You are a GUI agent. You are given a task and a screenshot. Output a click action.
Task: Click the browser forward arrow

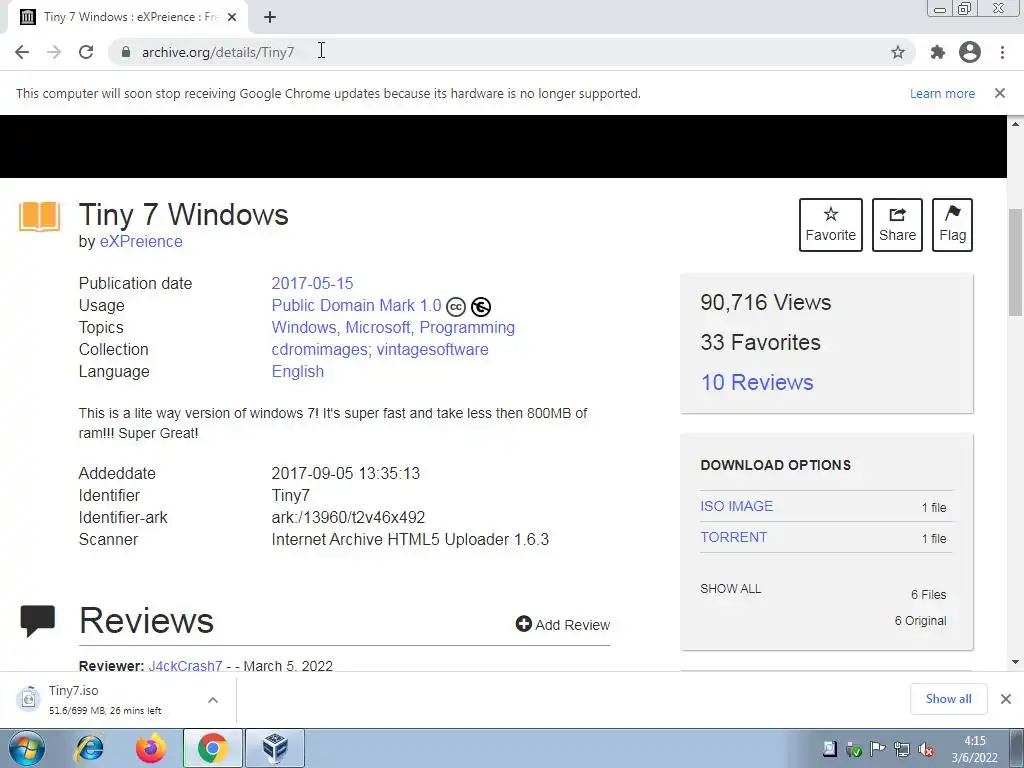click(x=54, y=52)
